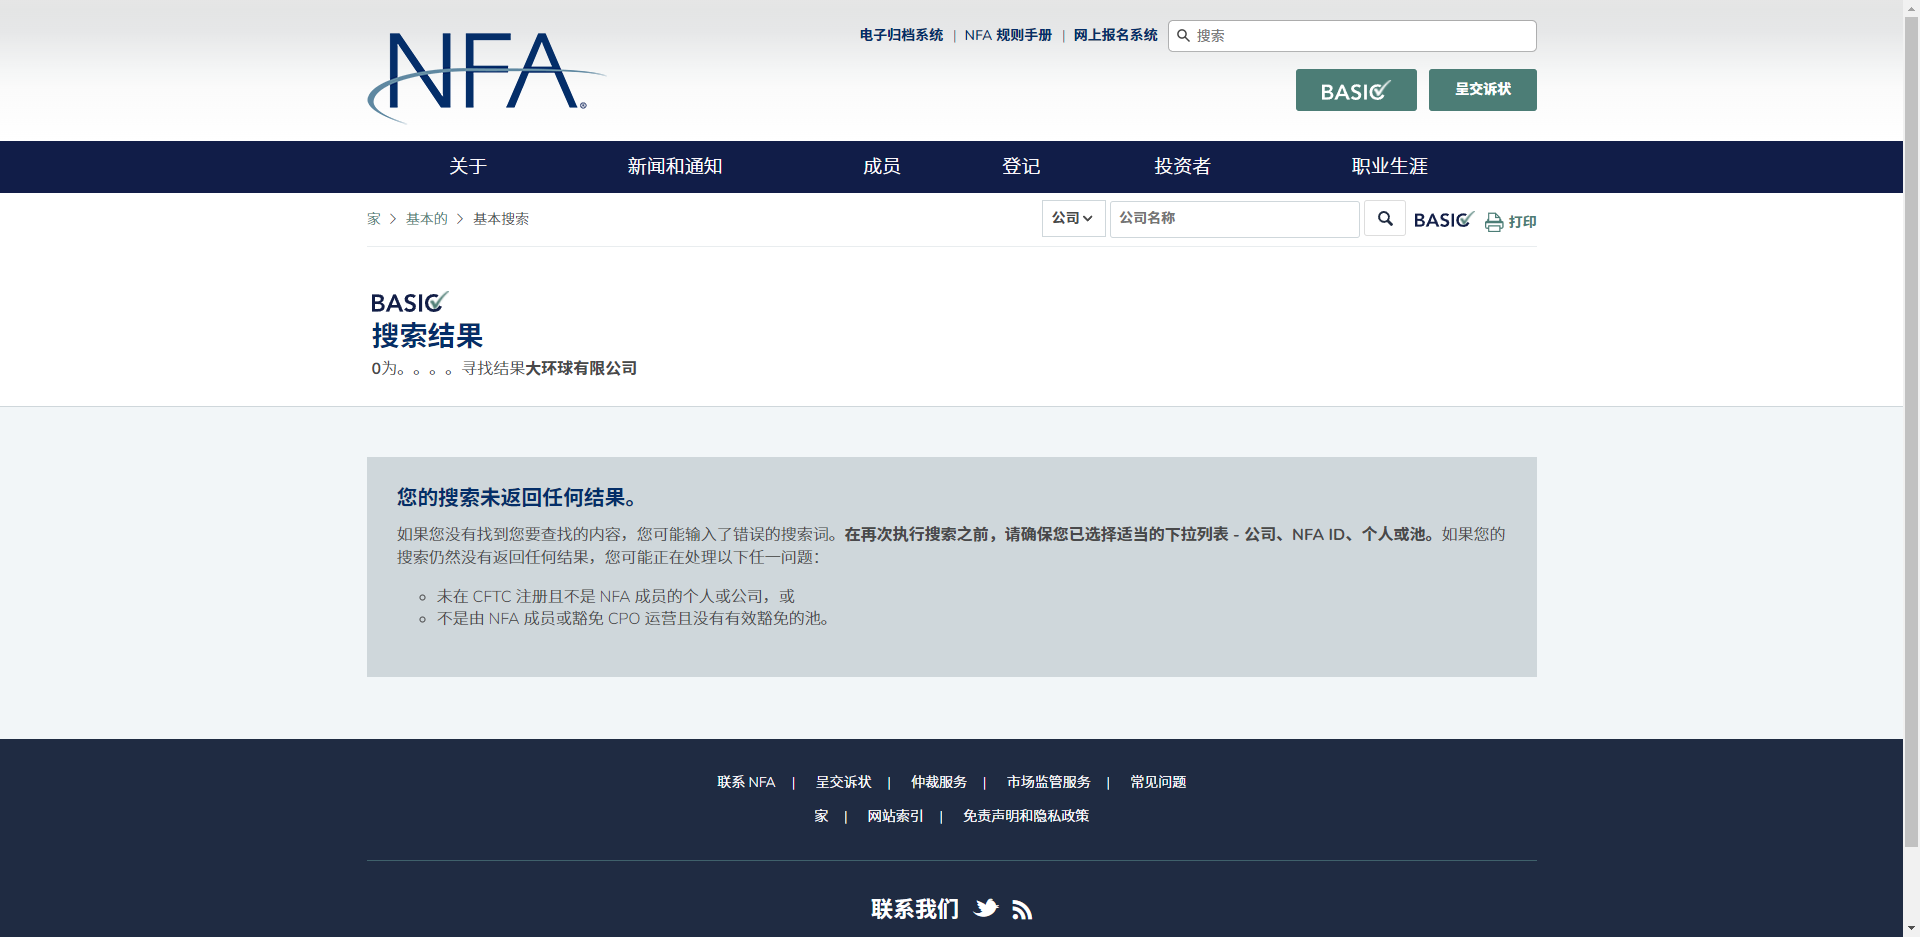Click the 呈交诉状 green button

(1482, 90)
